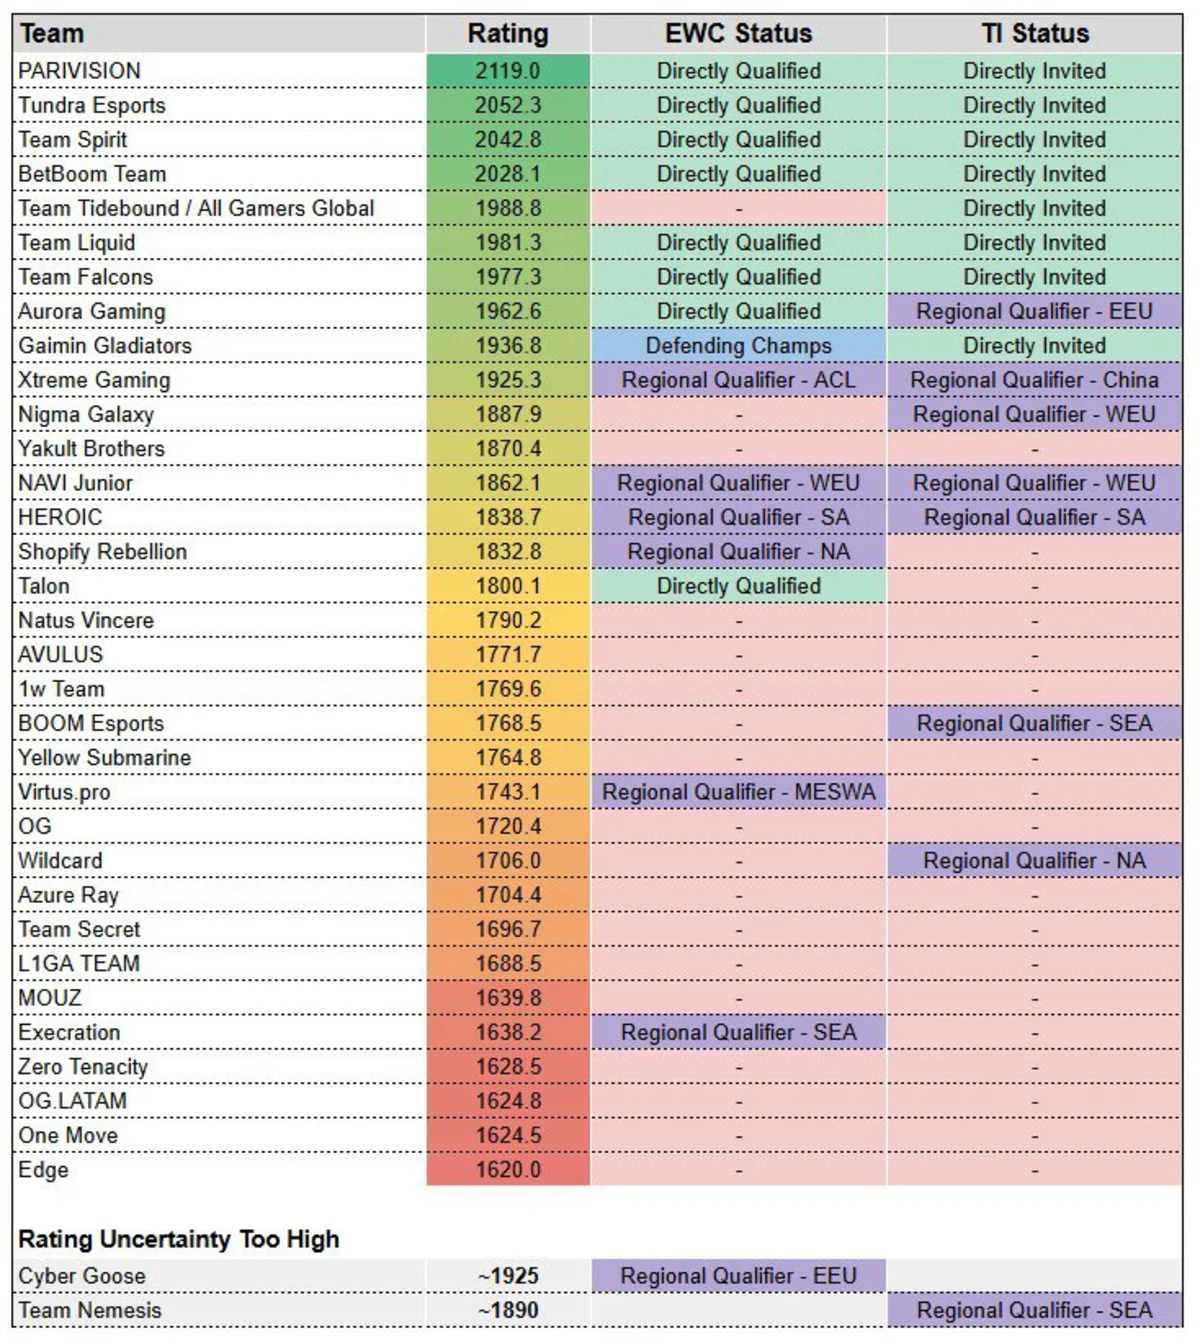
Task: Select Aurora Gaming's Regional Qualifier - EEU cell
Action: click(1034, 311)
